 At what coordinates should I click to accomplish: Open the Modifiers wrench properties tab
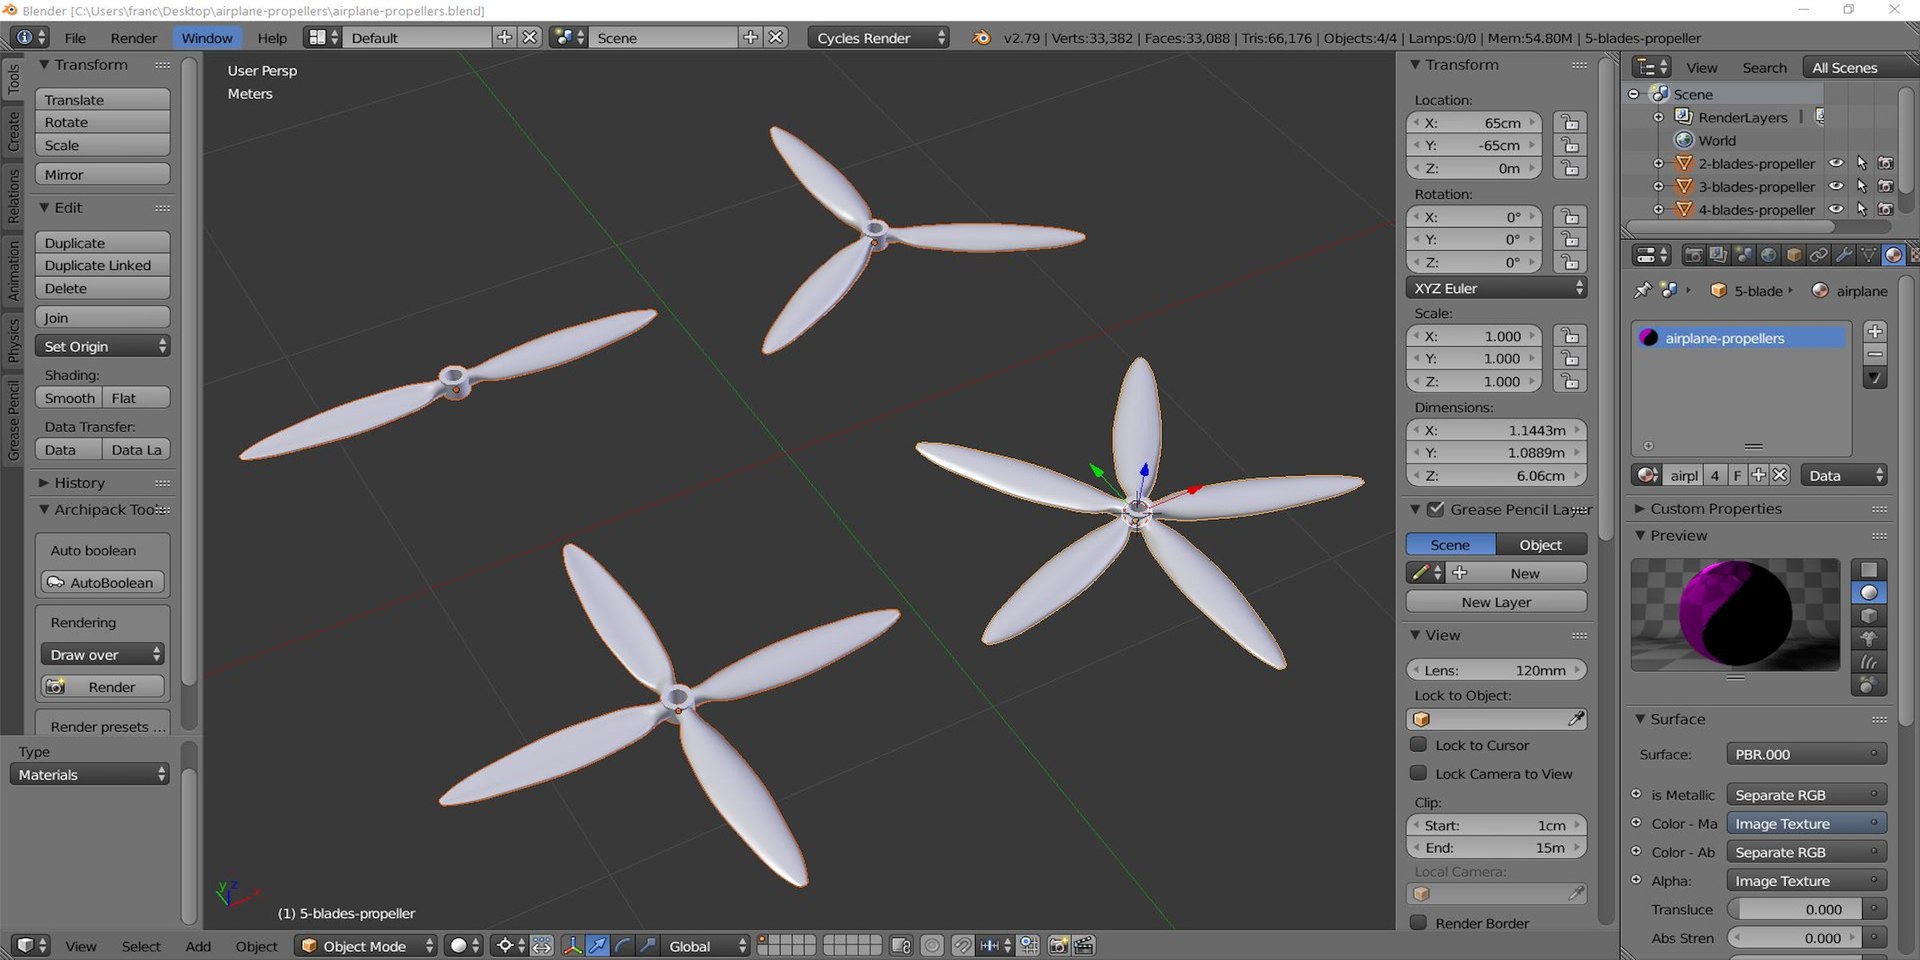1843,255
